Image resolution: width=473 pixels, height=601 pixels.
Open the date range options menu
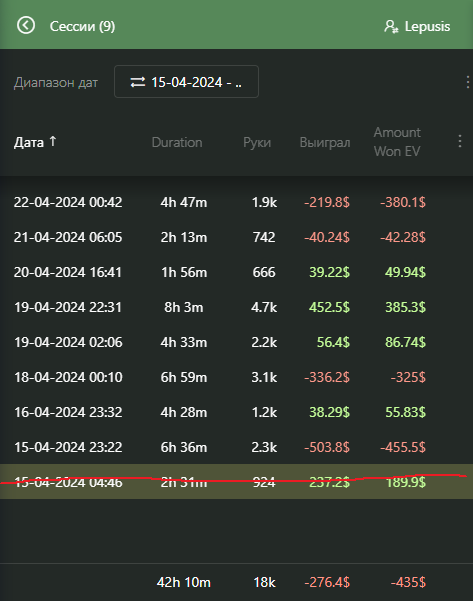467,82
